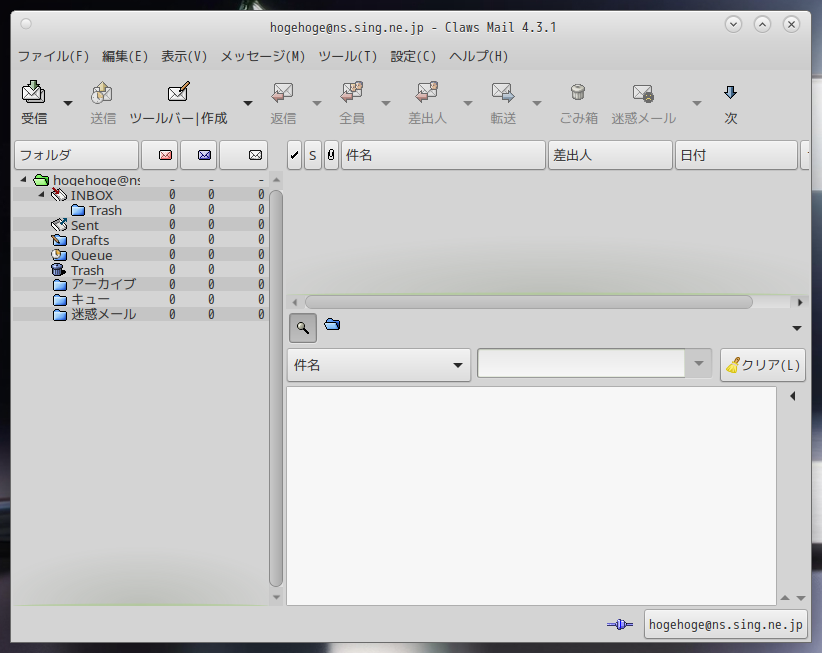Viewport: 822px width, 653px height.
Task: Open the ツール(T) menu
Action: click(348, 56)
